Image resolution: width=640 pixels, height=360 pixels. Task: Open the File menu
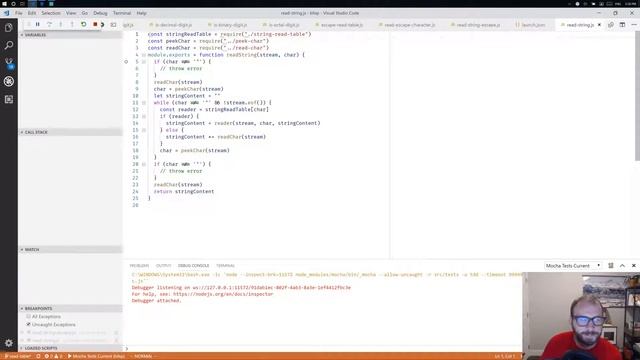[19, 13]
